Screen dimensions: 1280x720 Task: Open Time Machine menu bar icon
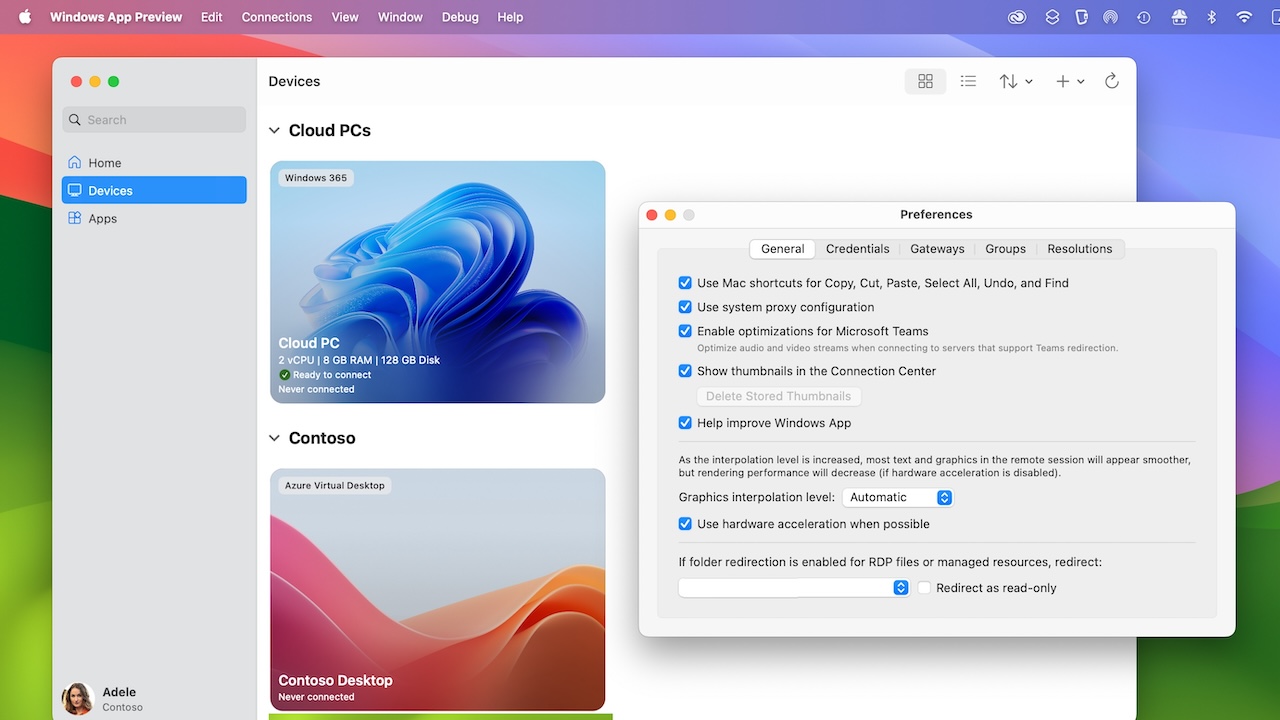1143,17
